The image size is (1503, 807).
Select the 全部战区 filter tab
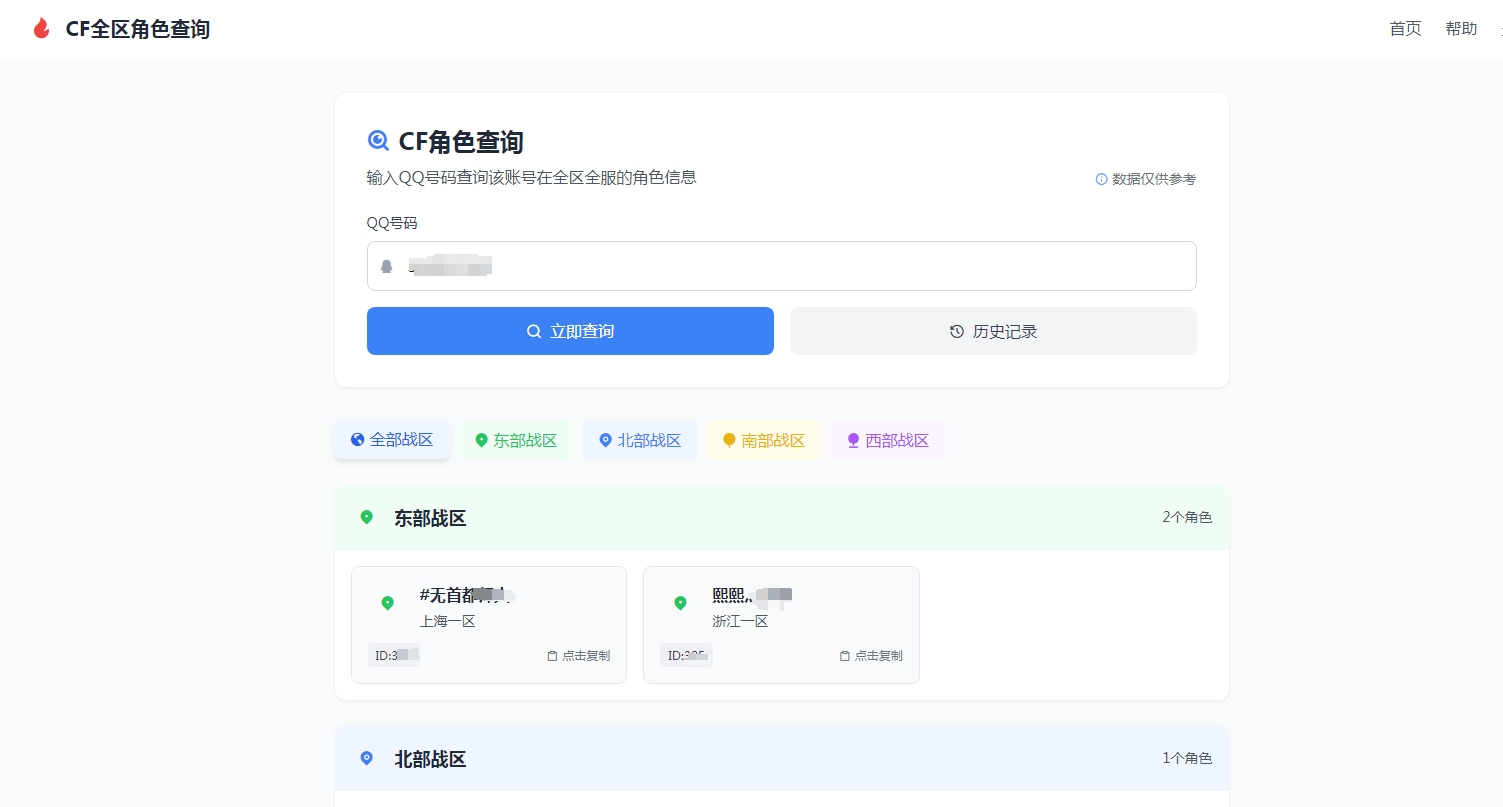pyautogui.click(x=392, y=440)
